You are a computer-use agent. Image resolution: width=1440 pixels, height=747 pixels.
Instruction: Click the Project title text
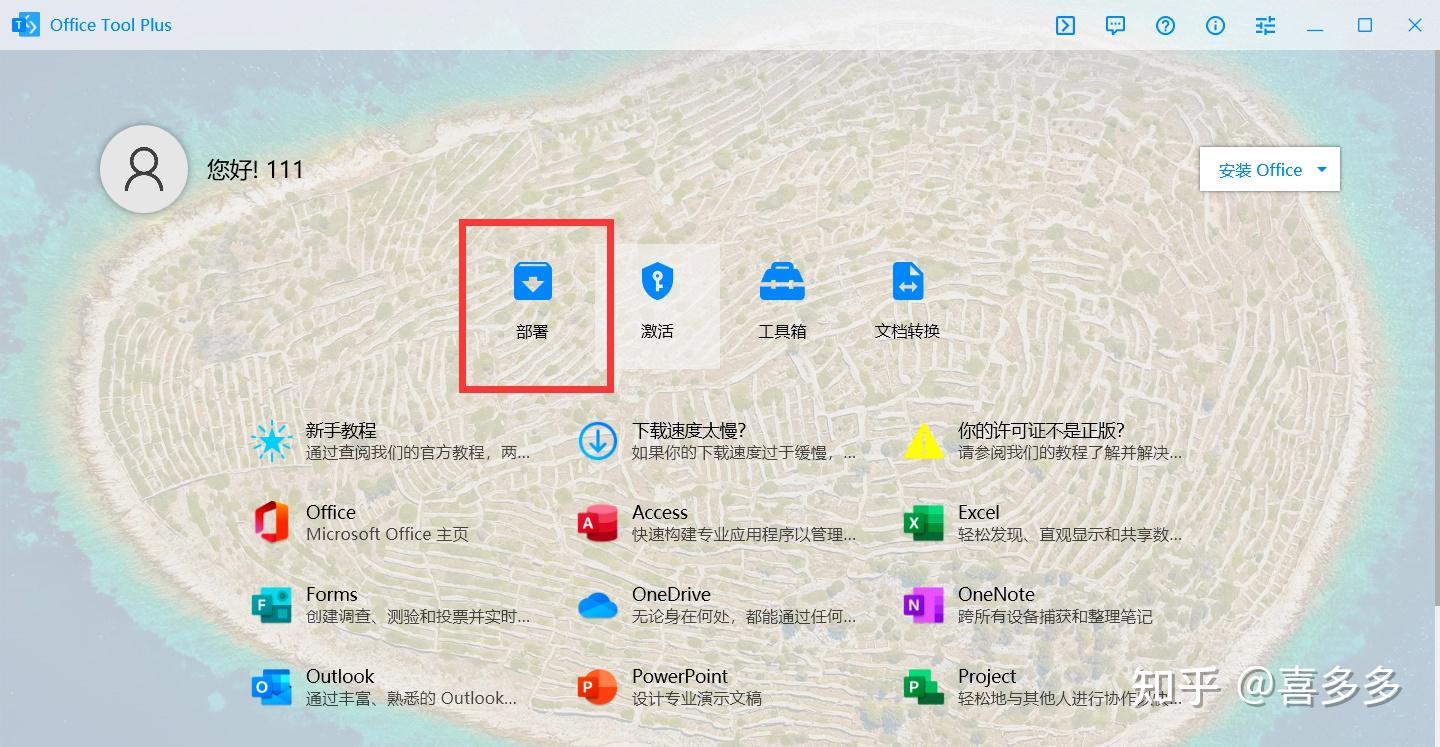point(987,676)
